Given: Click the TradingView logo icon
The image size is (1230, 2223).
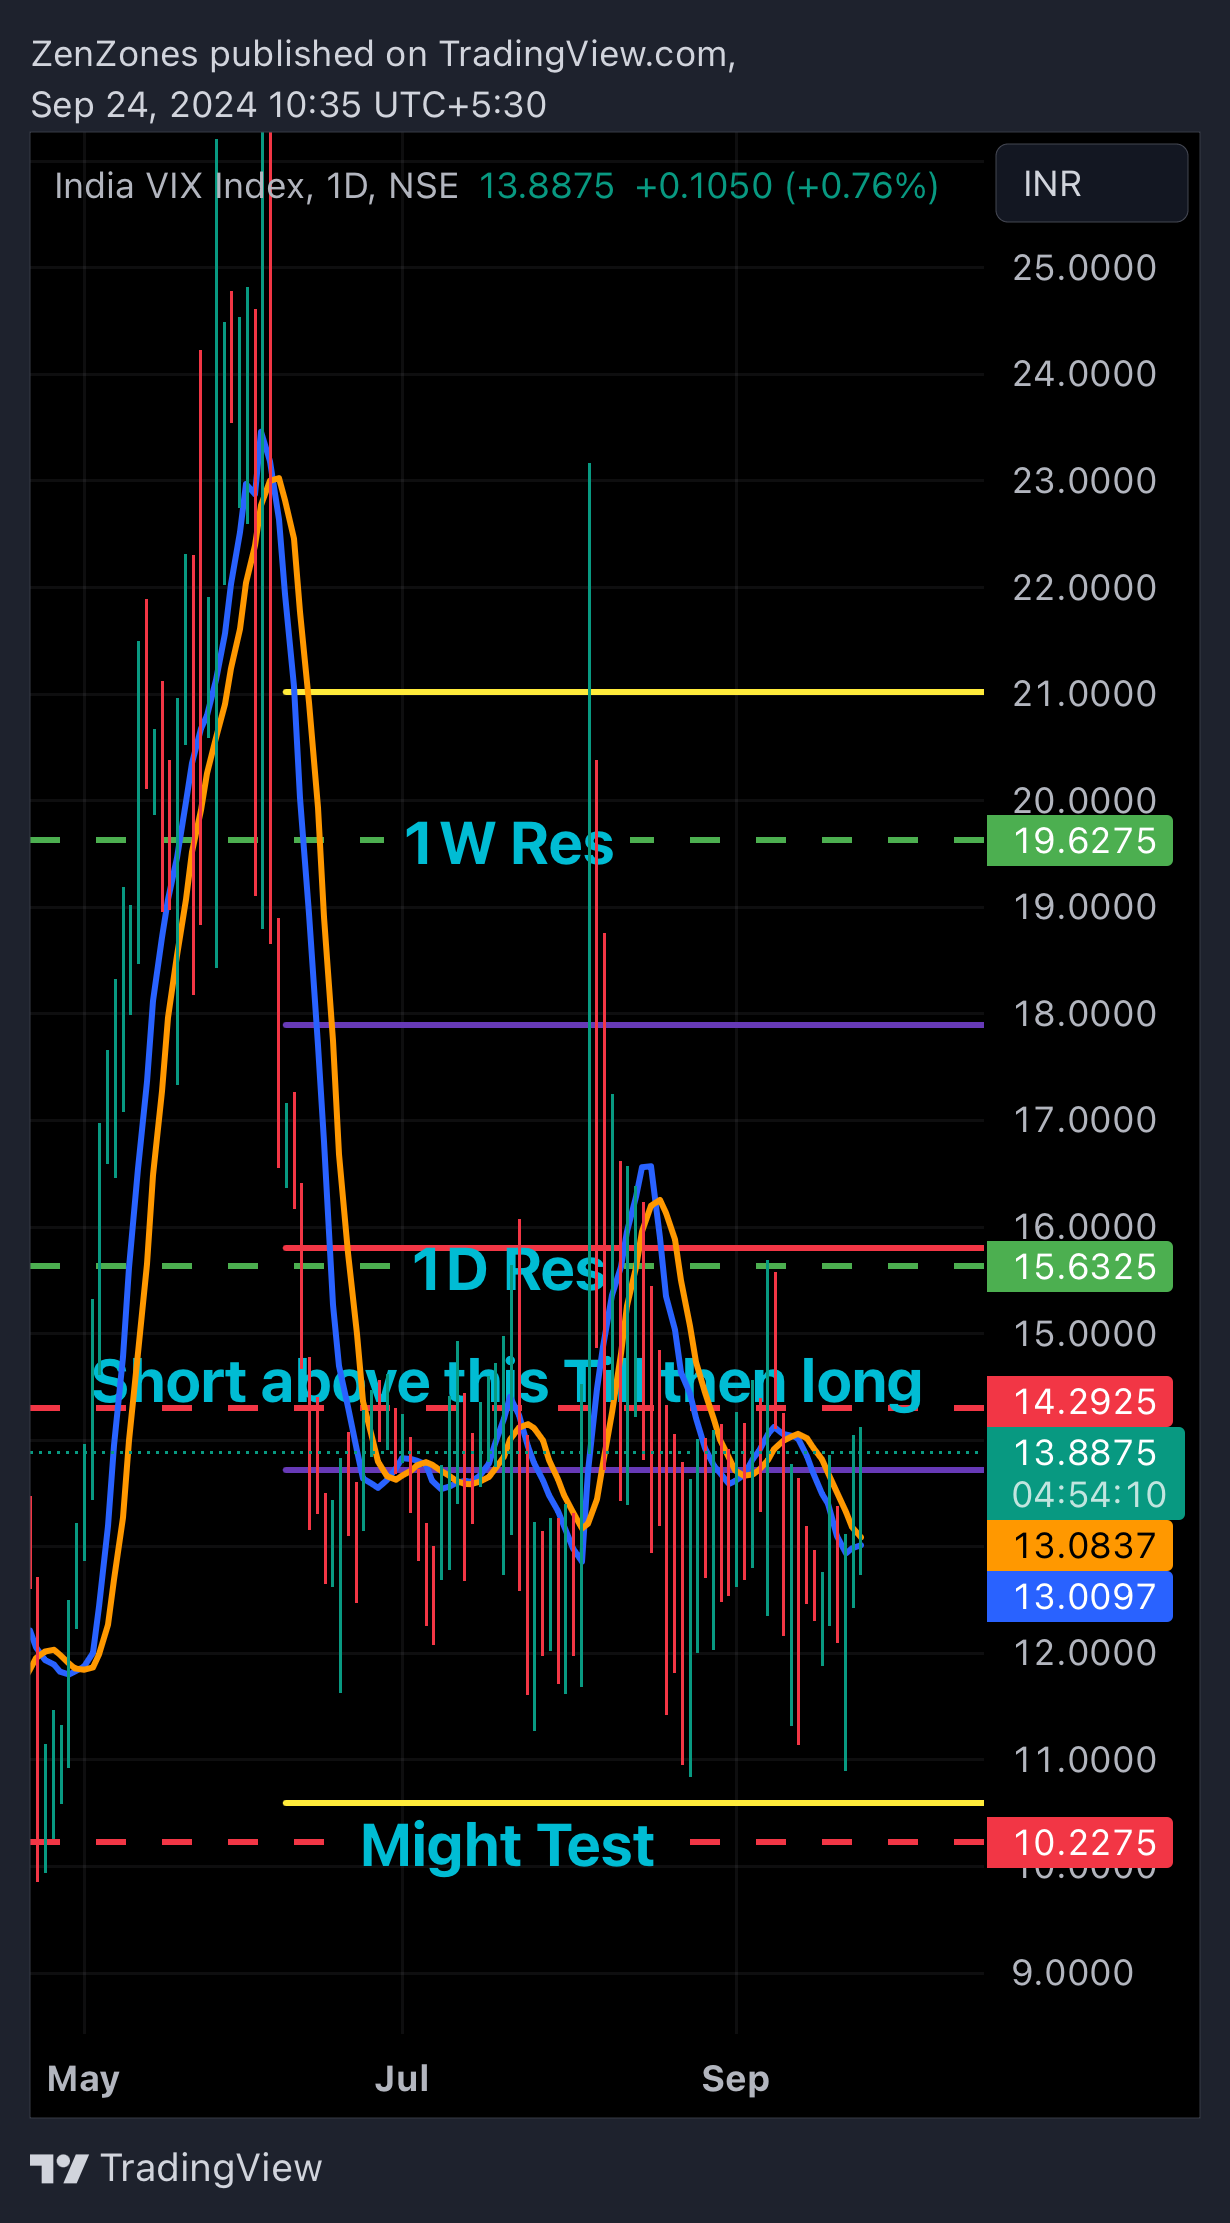Looking at the screenshot, I should (x=59, y=2168).
